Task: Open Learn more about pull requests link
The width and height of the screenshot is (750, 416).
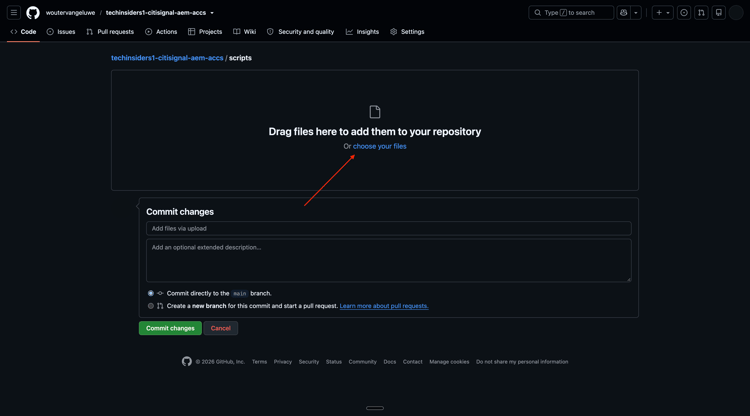Action: 384,306
